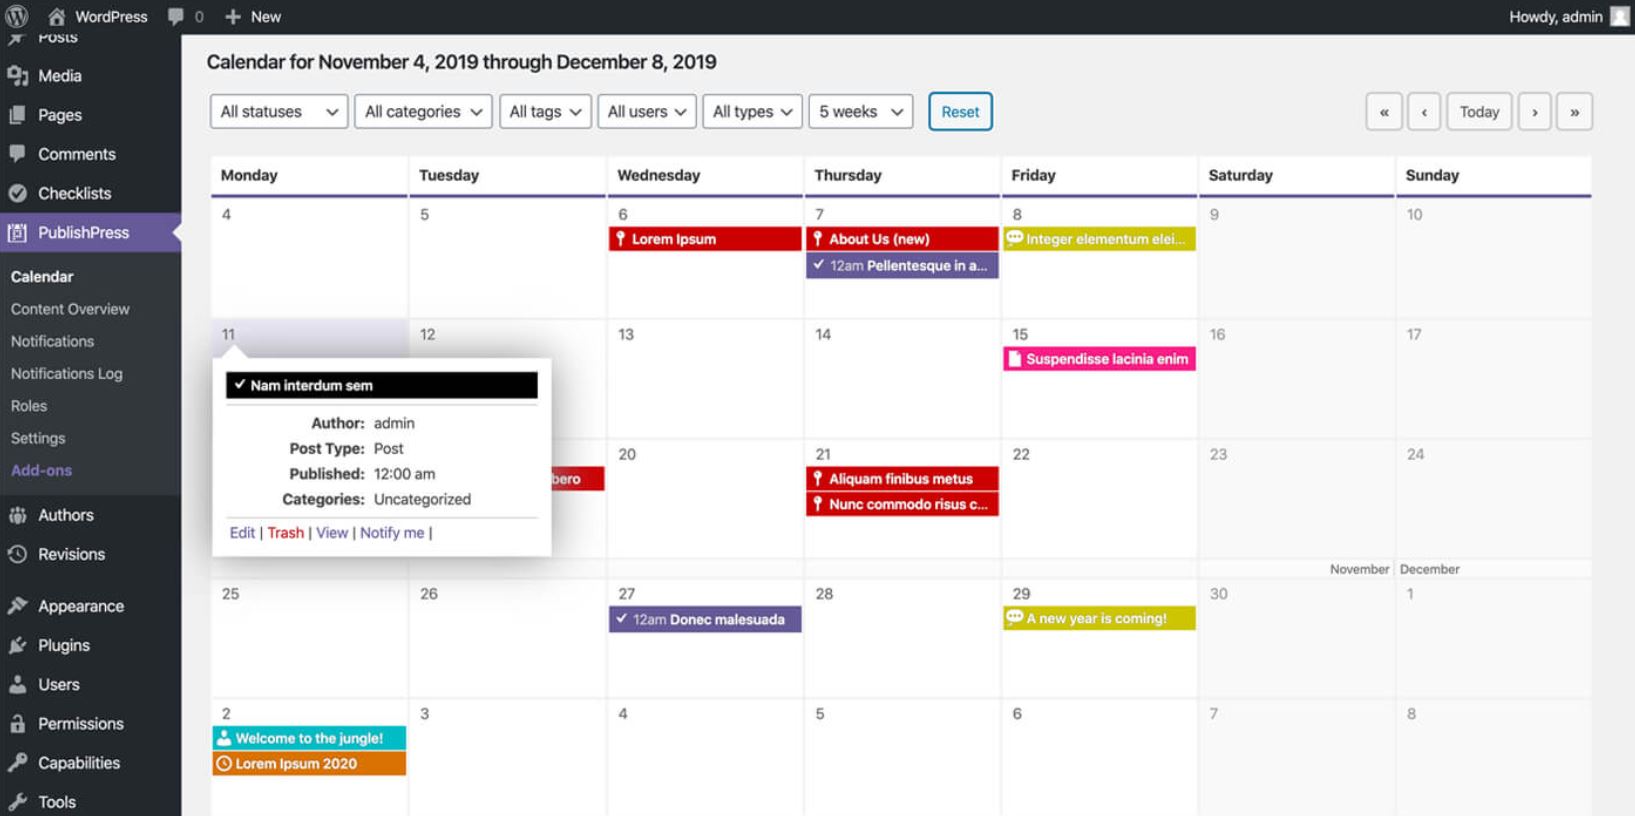Screen dimensions: 1635x816
Task: Select Notifications Log in the sidebar
Action: 66,373
